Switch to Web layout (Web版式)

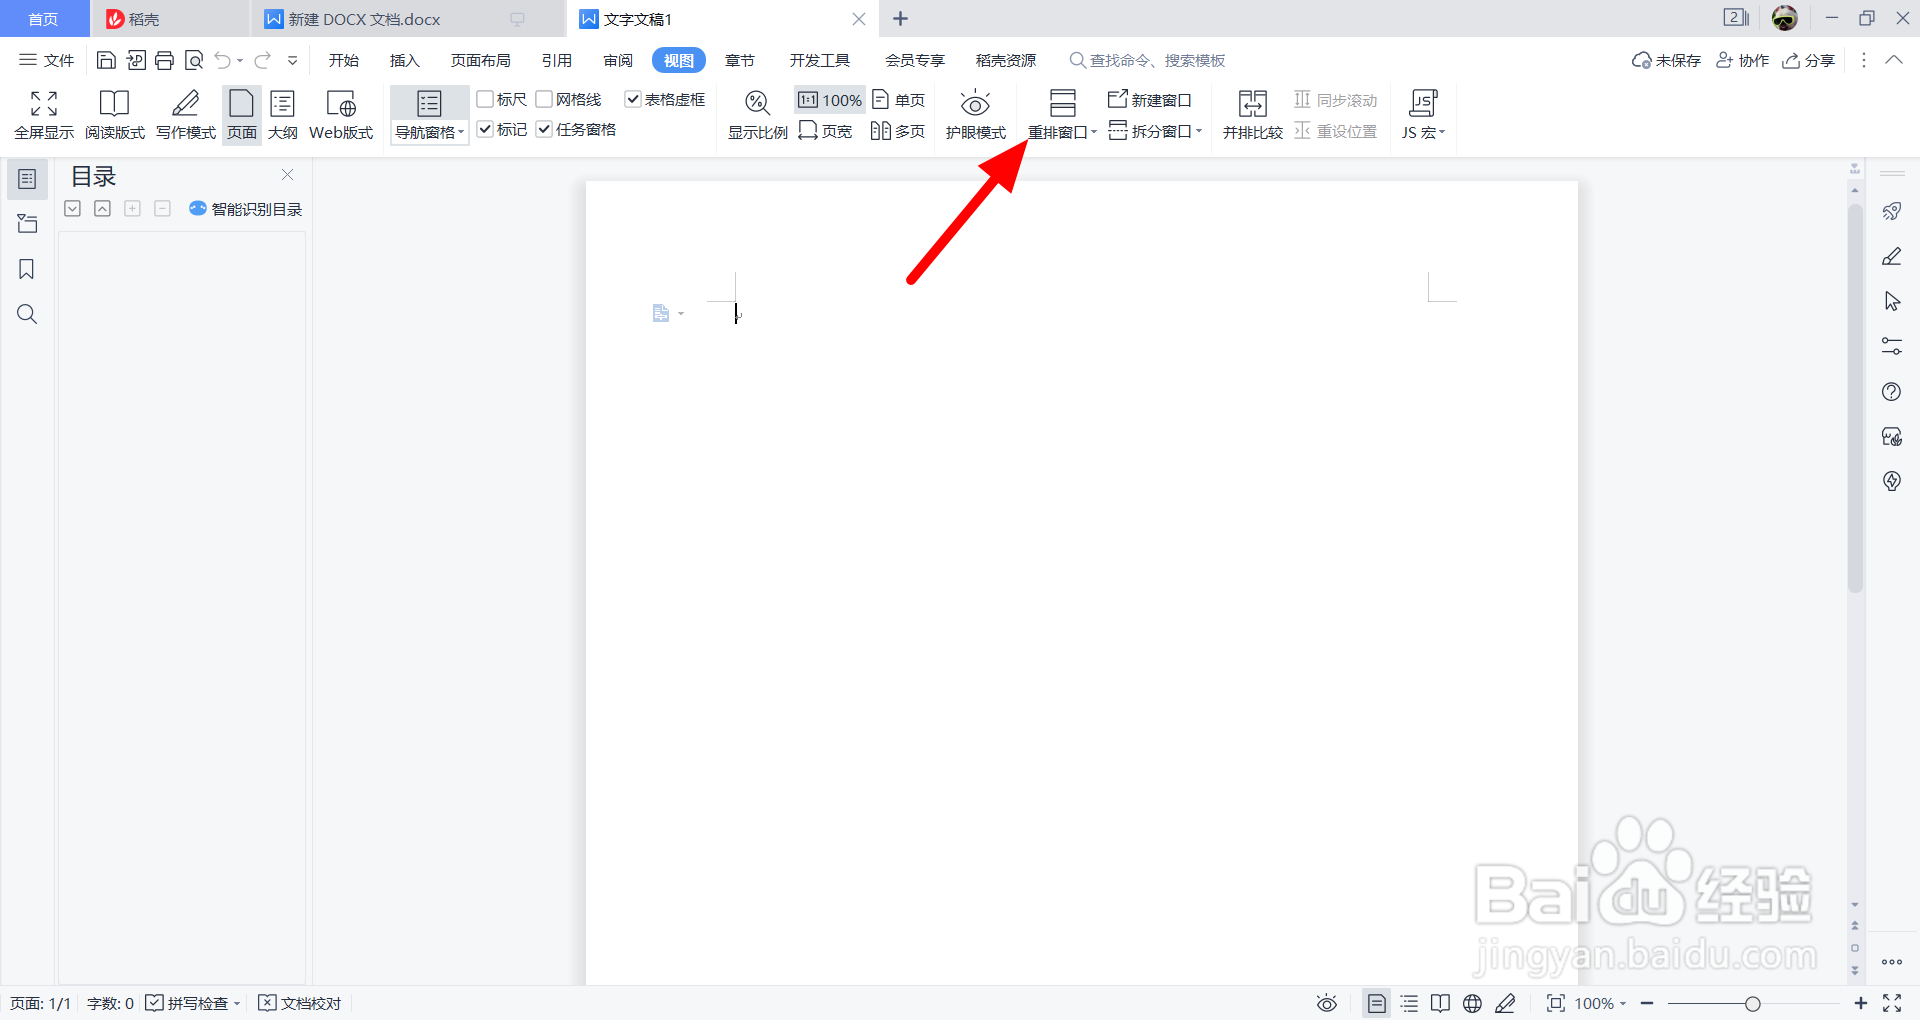341,115
